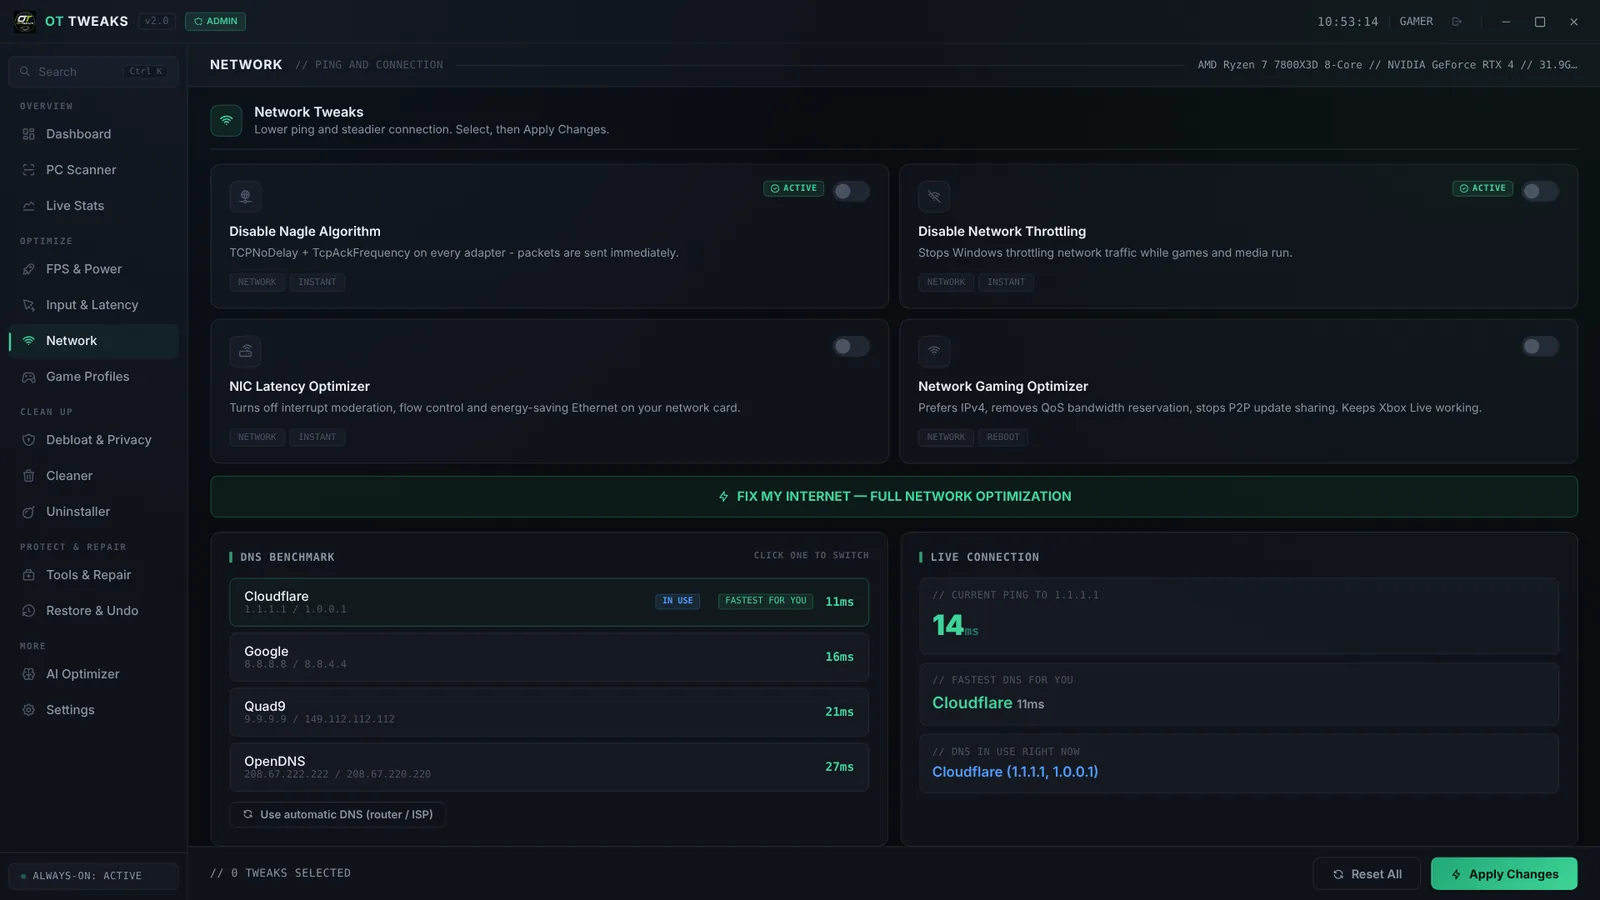Viewport: 1600px width, 900px height.
Task: Switch DNS to Quad9
Action: click(549, 712)
